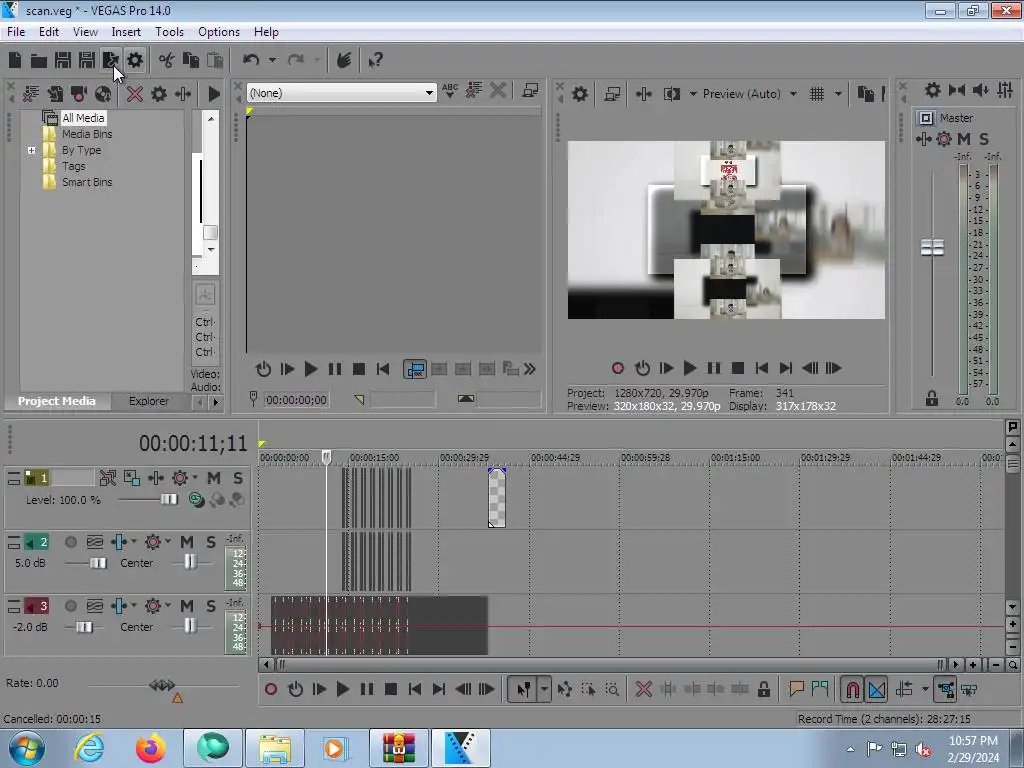Solo video track 1
Image resolution: width=1024 pixels, height=768 pixels.
pyautogui.click(x=238, y=478)
